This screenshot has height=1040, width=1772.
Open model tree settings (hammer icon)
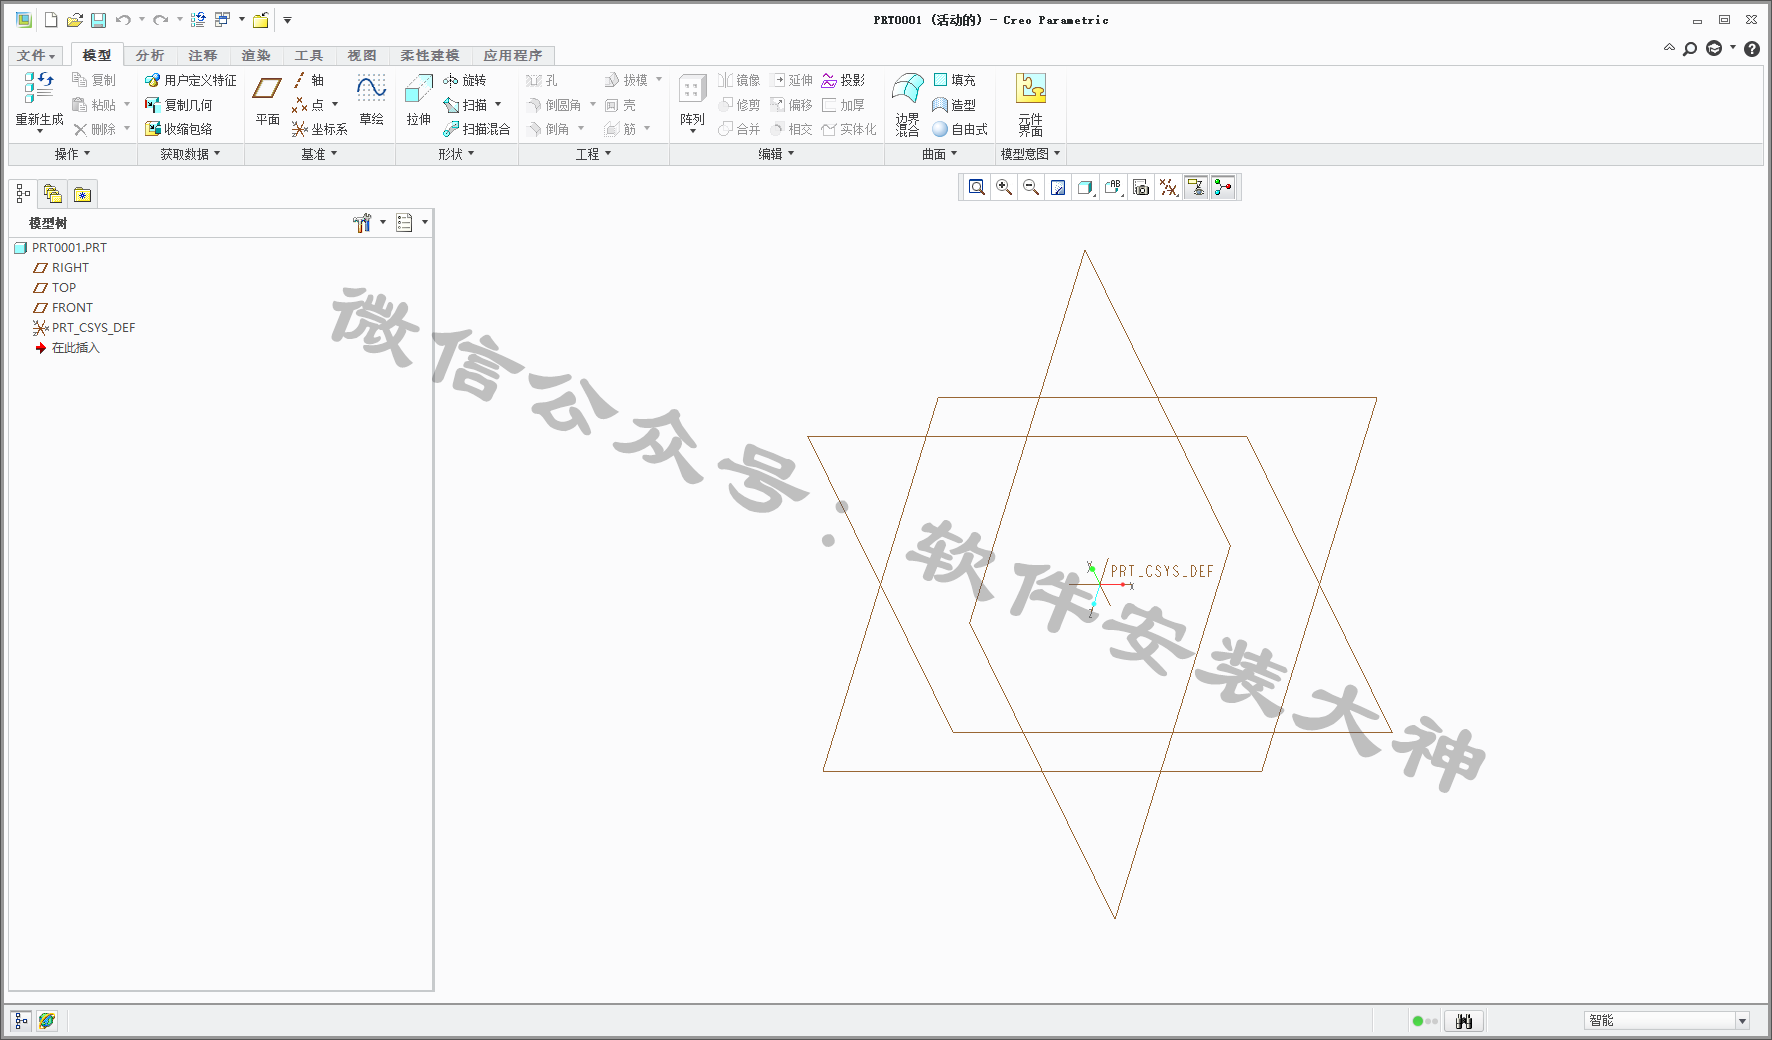coord(362,223)
